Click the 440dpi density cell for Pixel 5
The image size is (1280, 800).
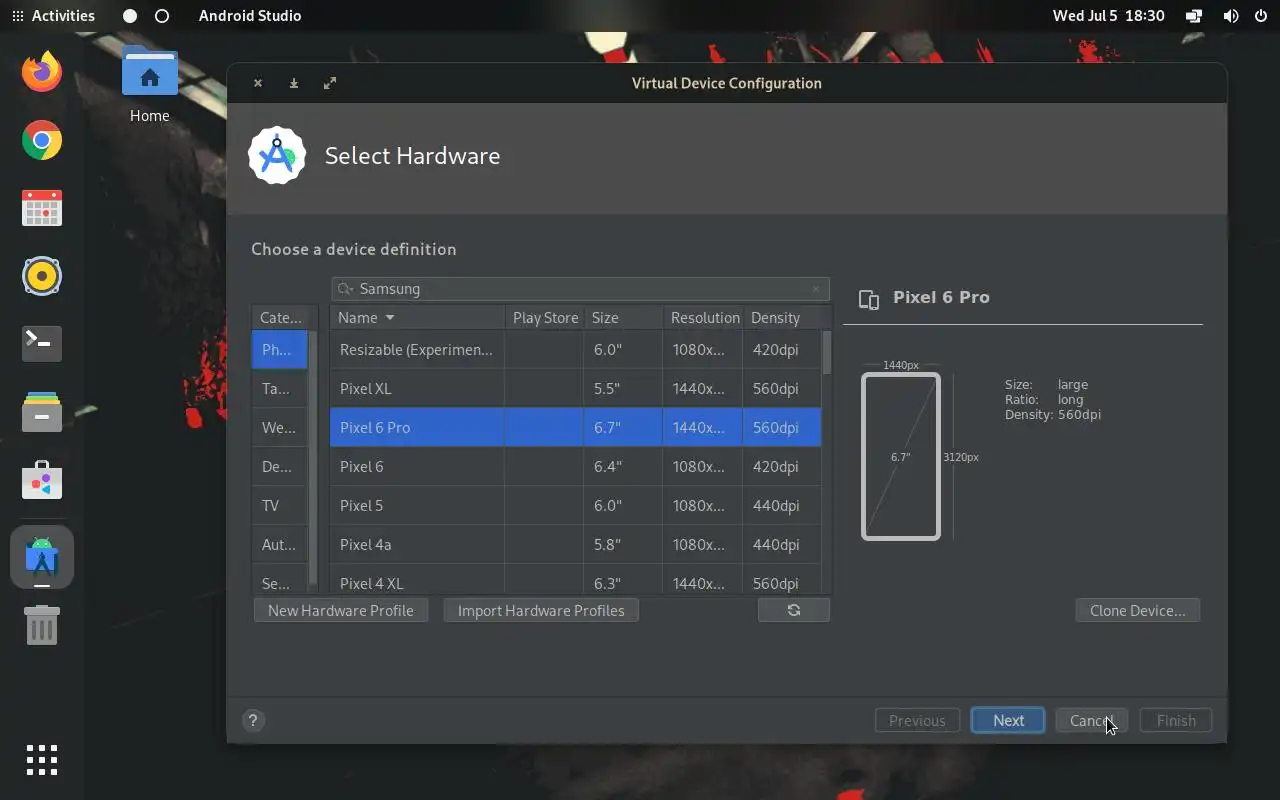click(782, 505)
